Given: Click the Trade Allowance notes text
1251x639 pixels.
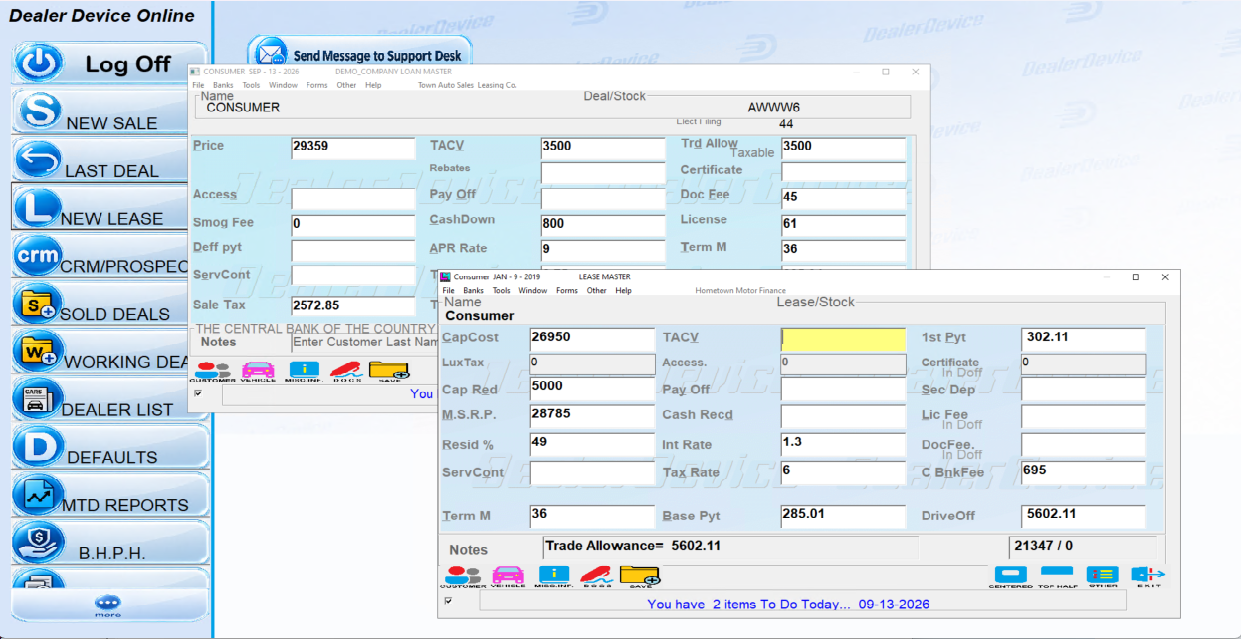Looking at the screenshot, I should click(633, 546).
